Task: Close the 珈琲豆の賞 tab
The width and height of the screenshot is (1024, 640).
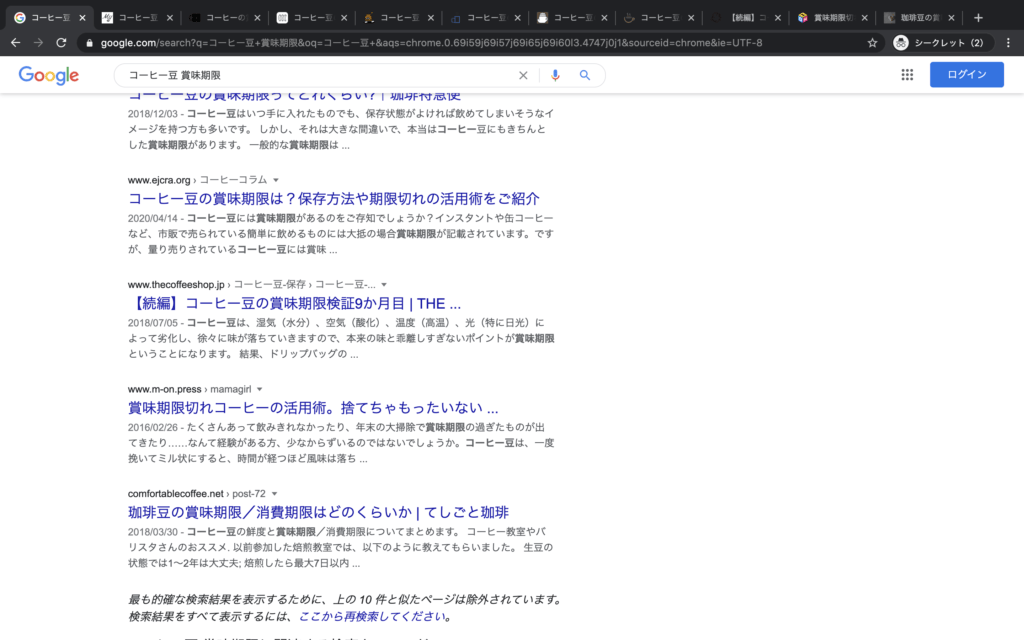Action: click(x=951, y=18)
